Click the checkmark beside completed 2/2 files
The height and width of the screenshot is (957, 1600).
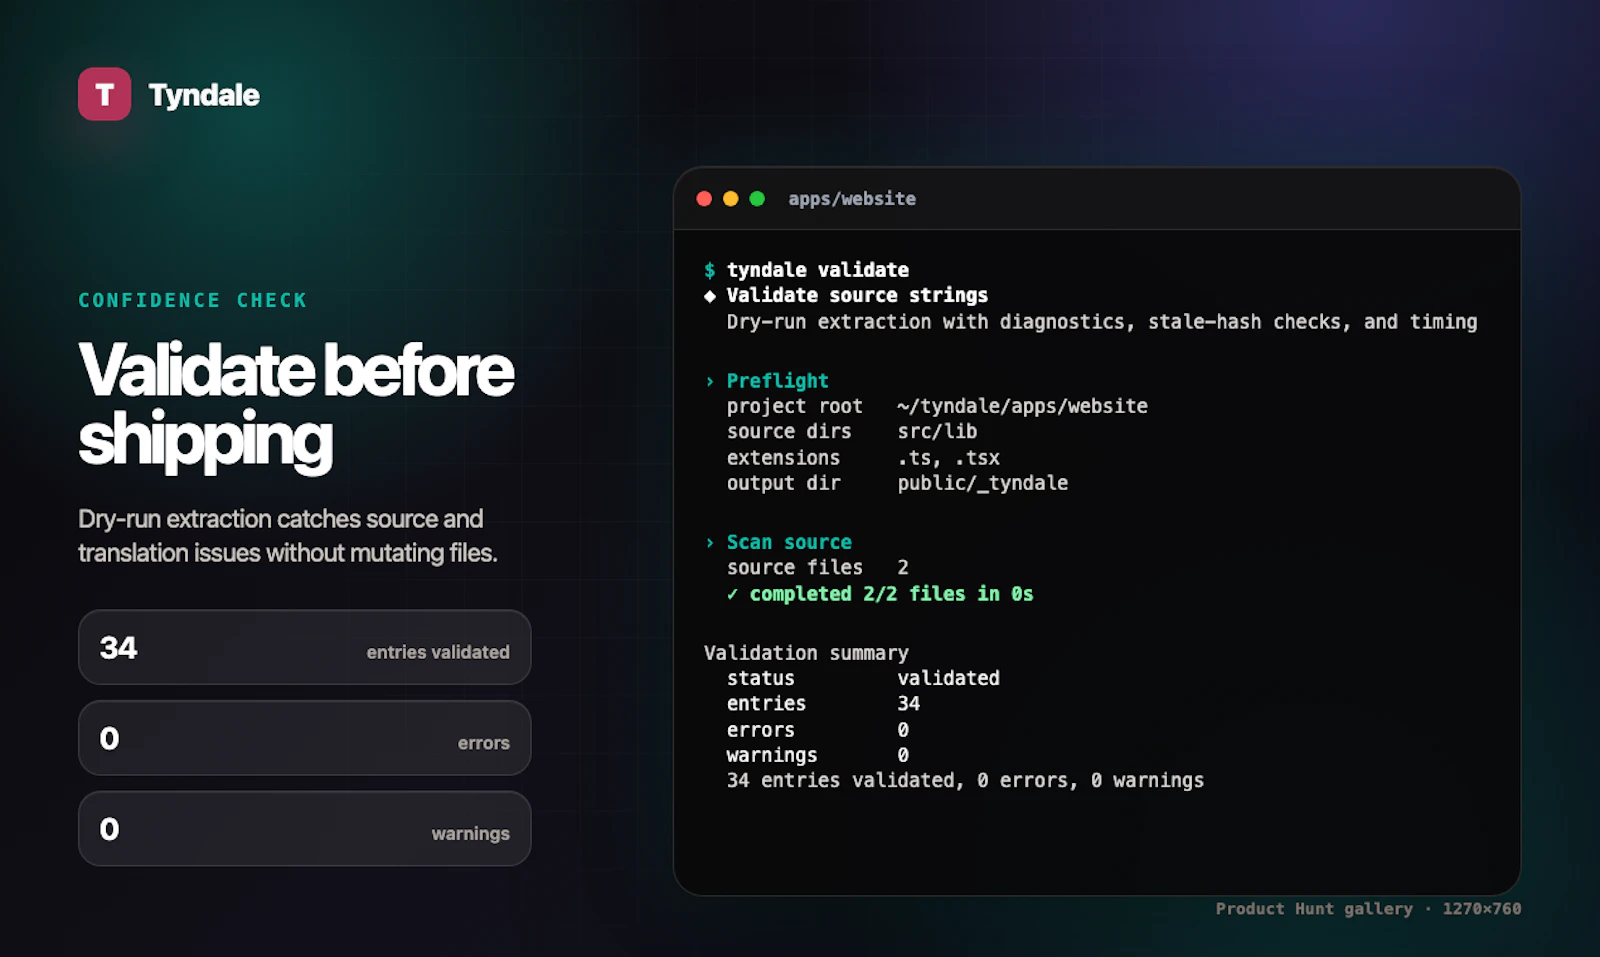point(732,594)
